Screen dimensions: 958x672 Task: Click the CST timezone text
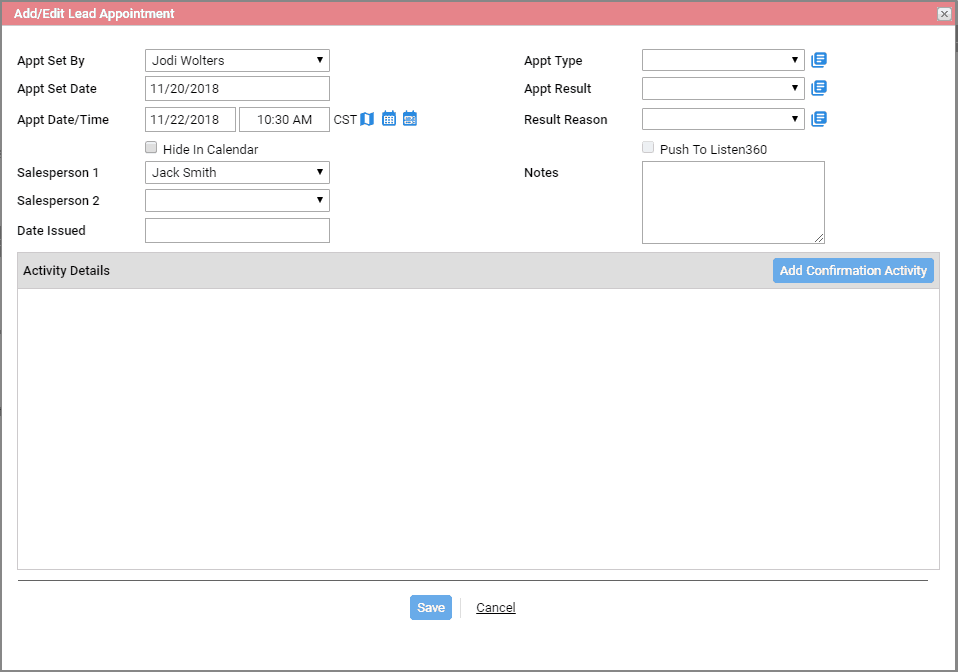tap(345, 120)
